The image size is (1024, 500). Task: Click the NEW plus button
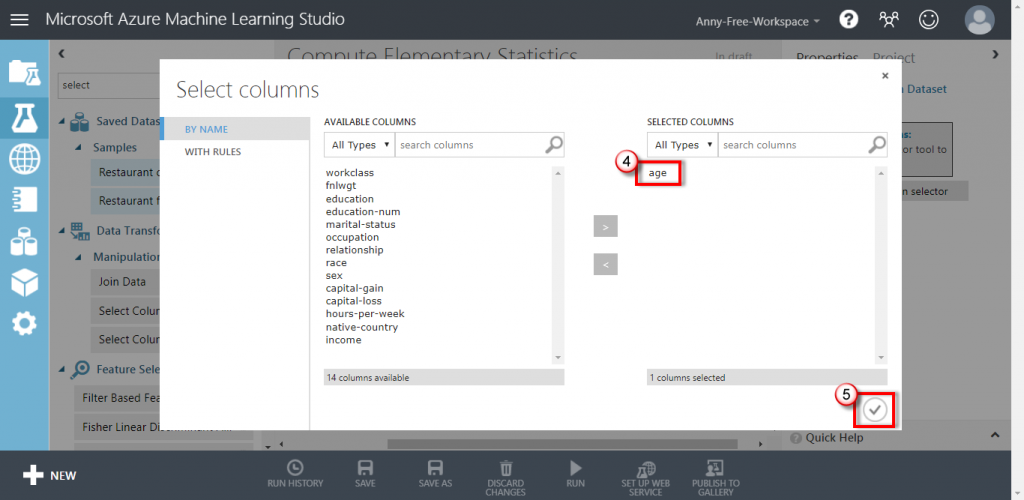pos(50,475)
